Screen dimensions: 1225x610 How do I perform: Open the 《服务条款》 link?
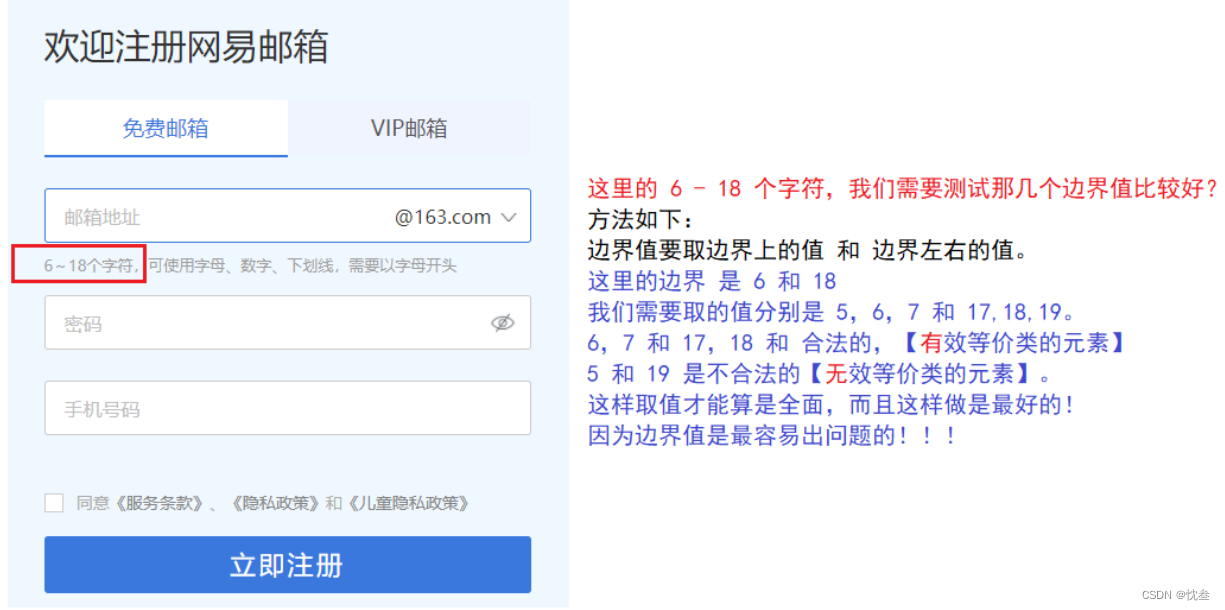(x=160, y=503)
